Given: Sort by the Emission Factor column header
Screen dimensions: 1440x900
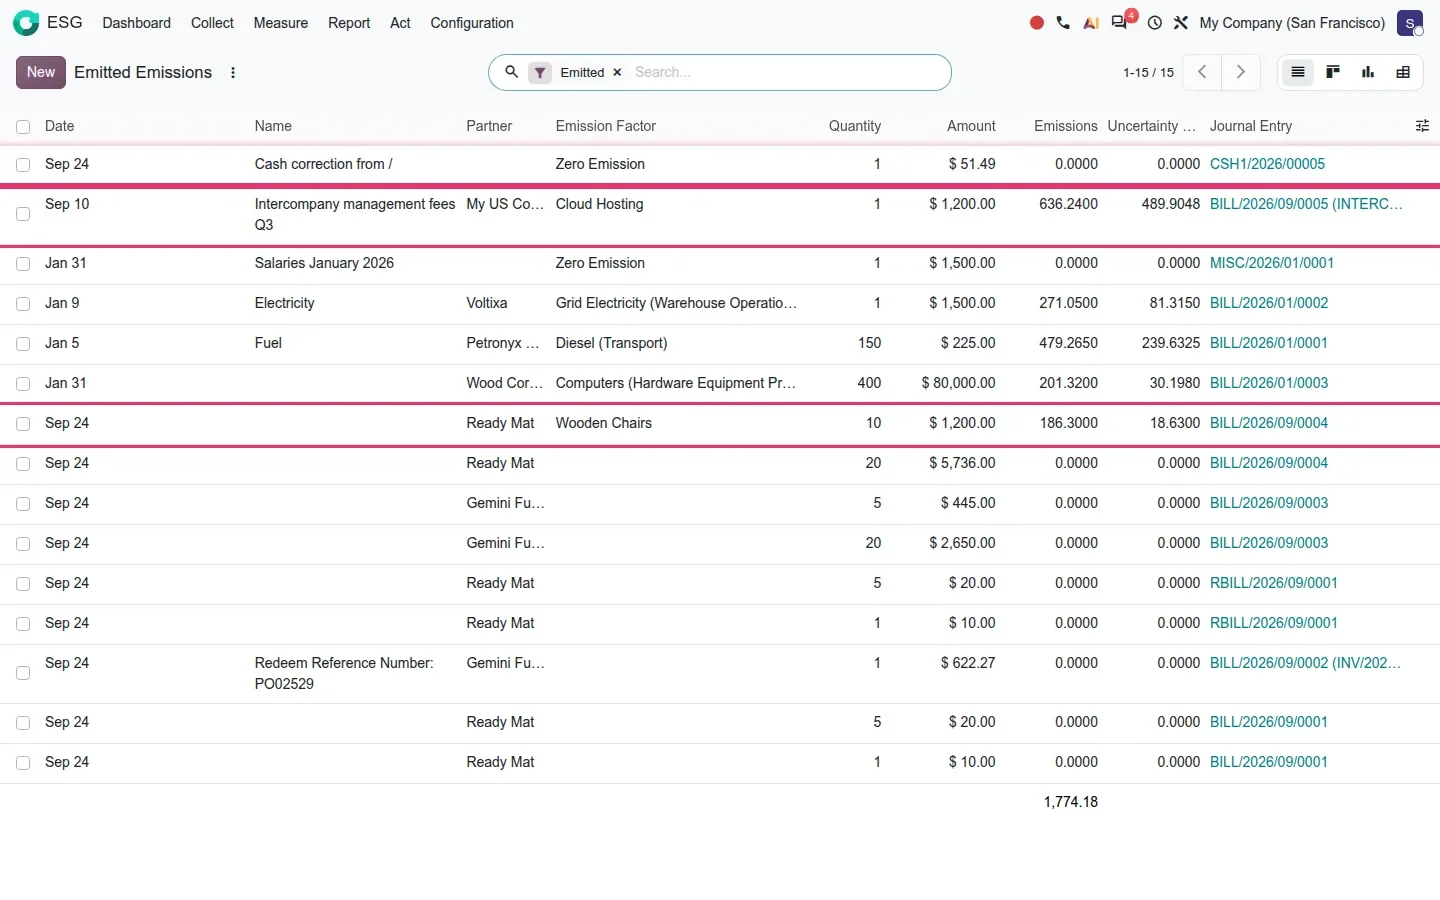Looking at the screenshot, I should tap(606, 126).
